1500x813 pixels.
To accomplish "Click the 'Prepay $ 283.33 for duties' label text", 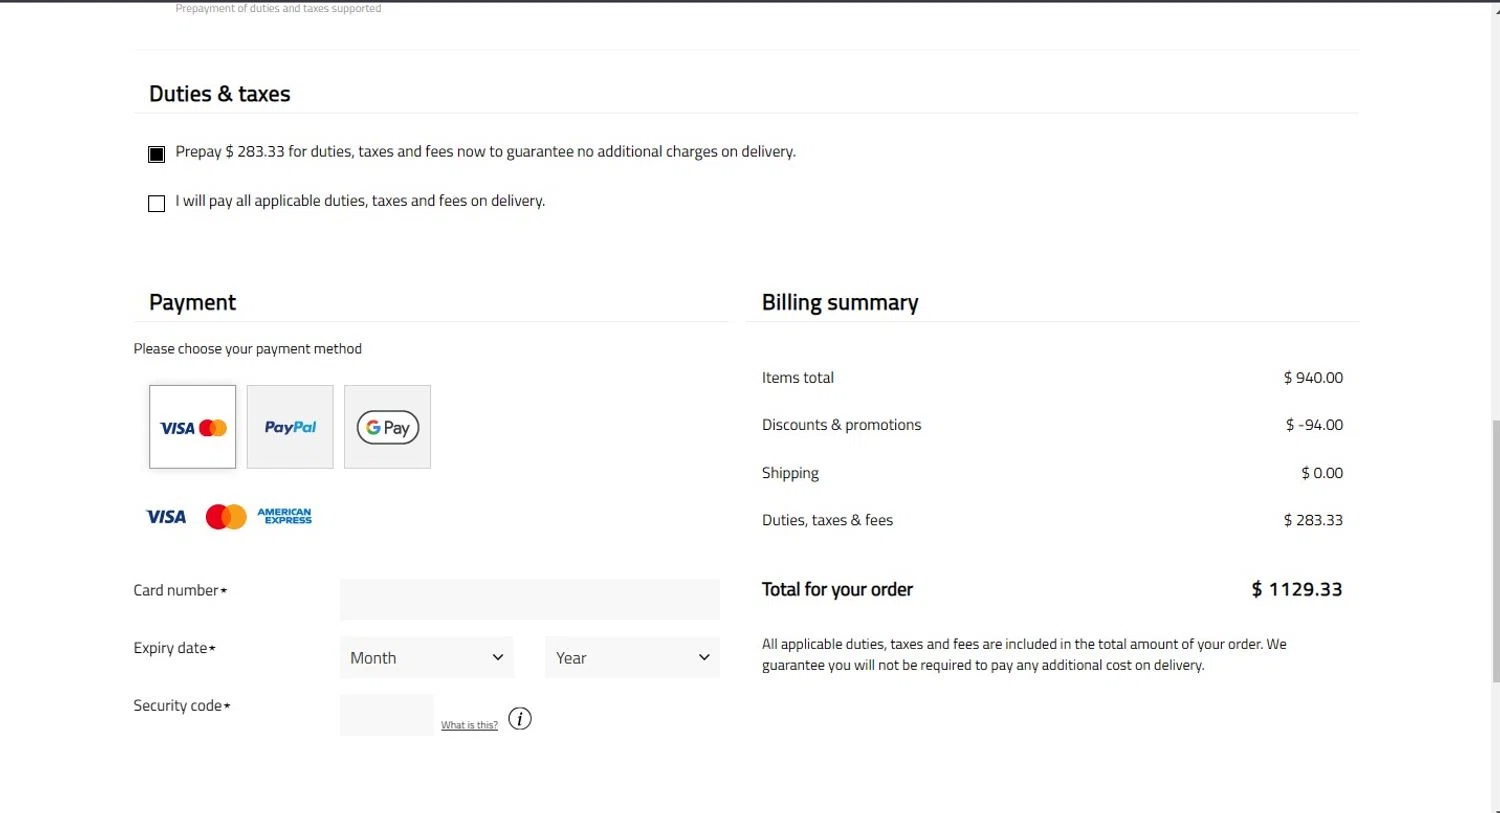I will [x=485, y=152].
